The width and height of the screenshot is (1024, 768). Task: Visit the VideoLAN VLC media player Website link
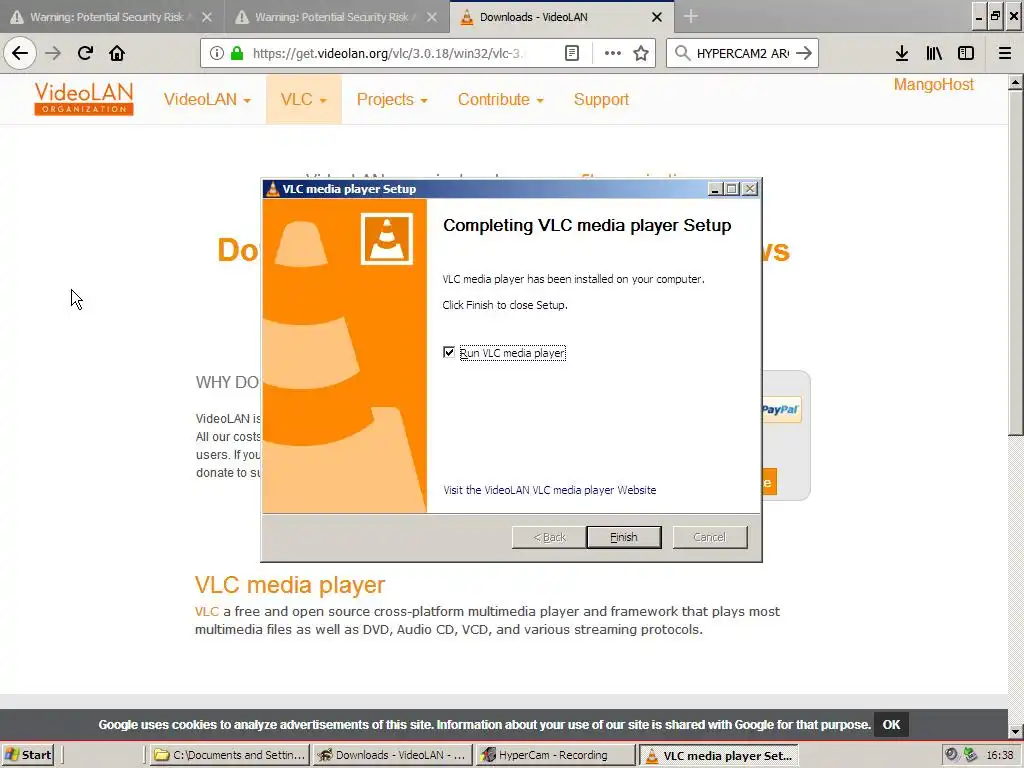tap(550, 490)
